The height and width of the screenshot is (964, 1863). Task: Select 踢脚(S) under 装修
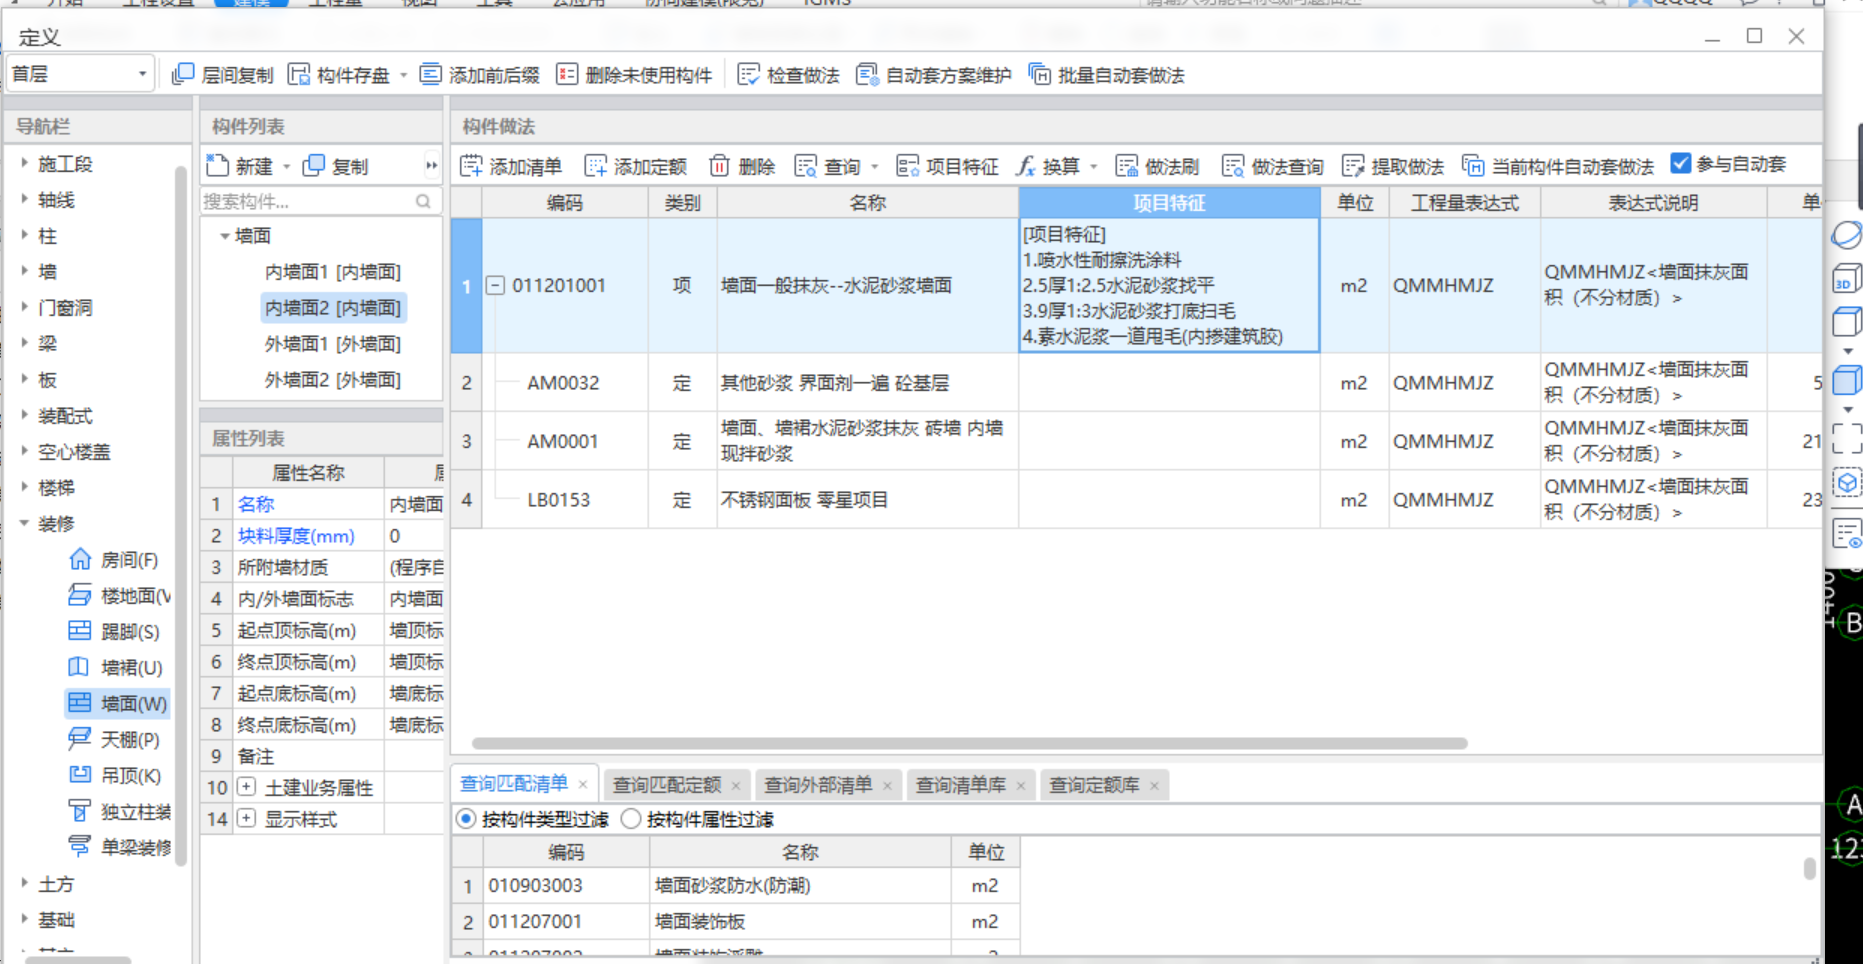(113, 632)
